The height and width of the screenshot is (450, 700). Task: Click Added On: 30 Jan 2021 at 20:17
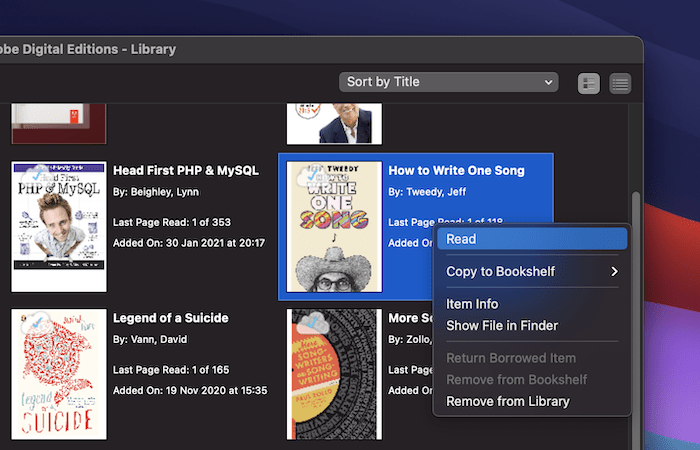[x=189, y=243]
